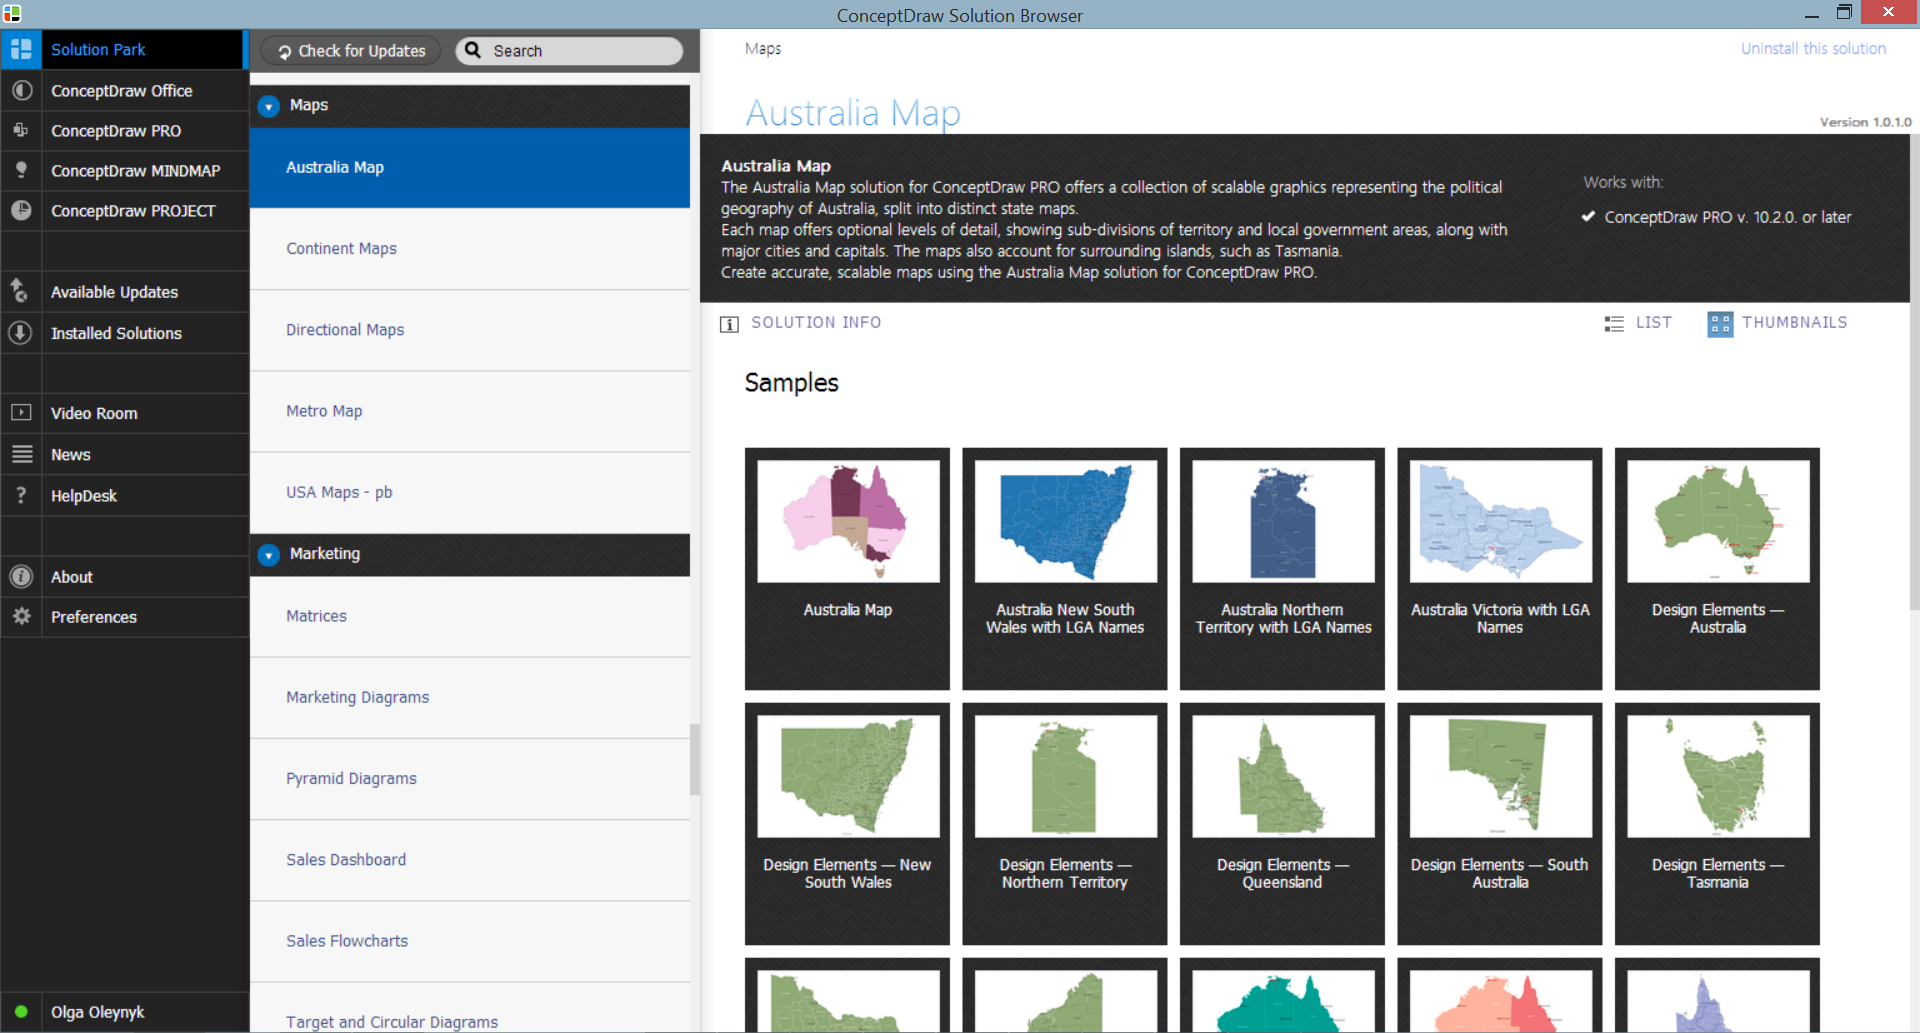Click Uninstall this solution link
Screen dimensions: 1920x1033
tap(1813, 48)
